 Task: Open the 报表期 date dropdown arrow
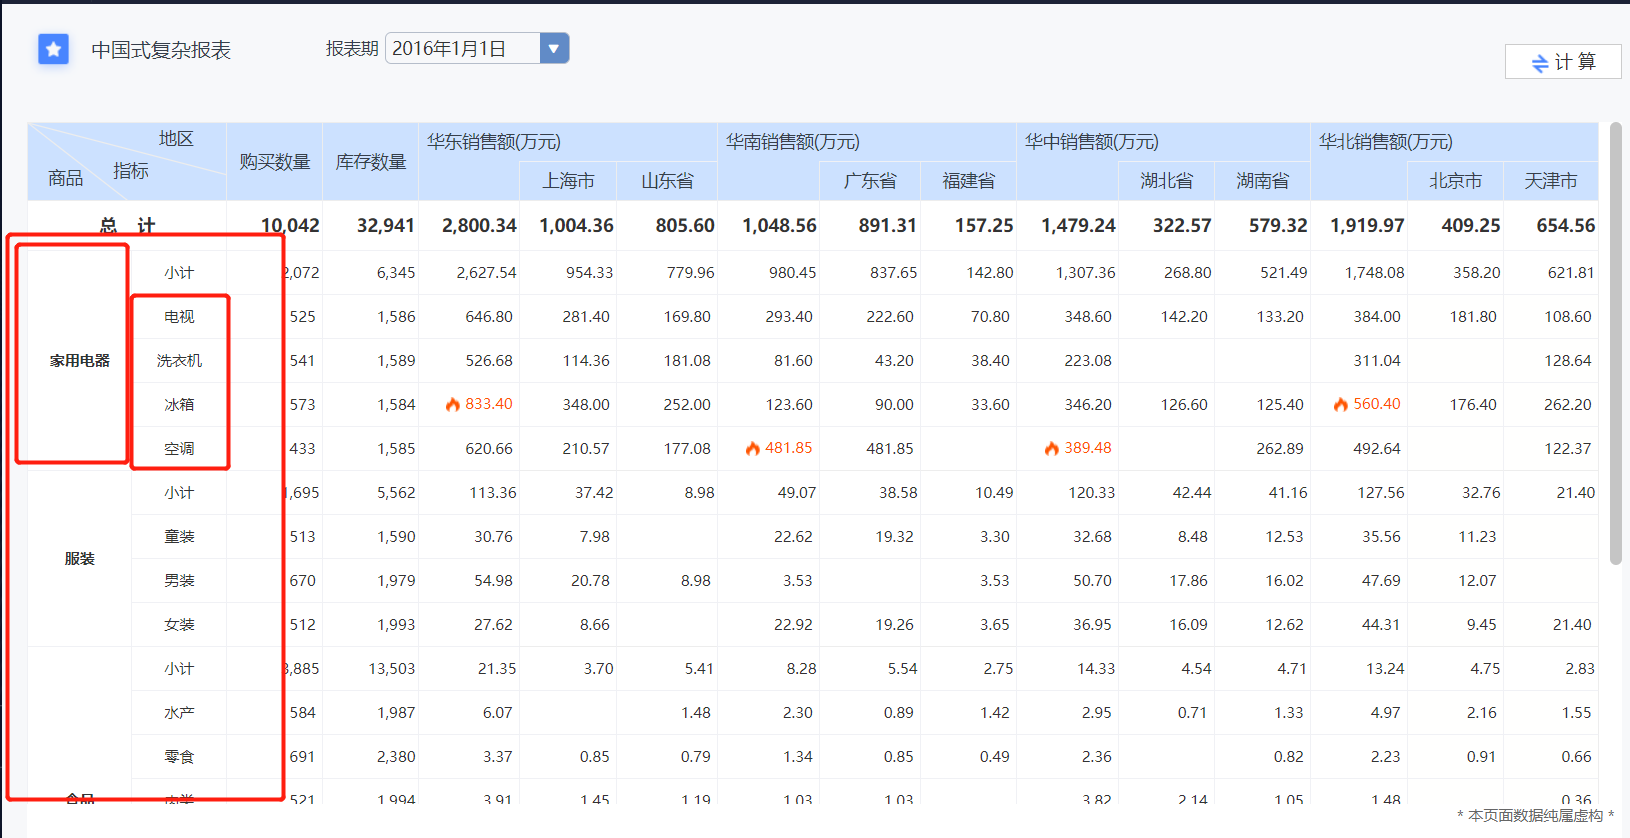tap(554, 48)
